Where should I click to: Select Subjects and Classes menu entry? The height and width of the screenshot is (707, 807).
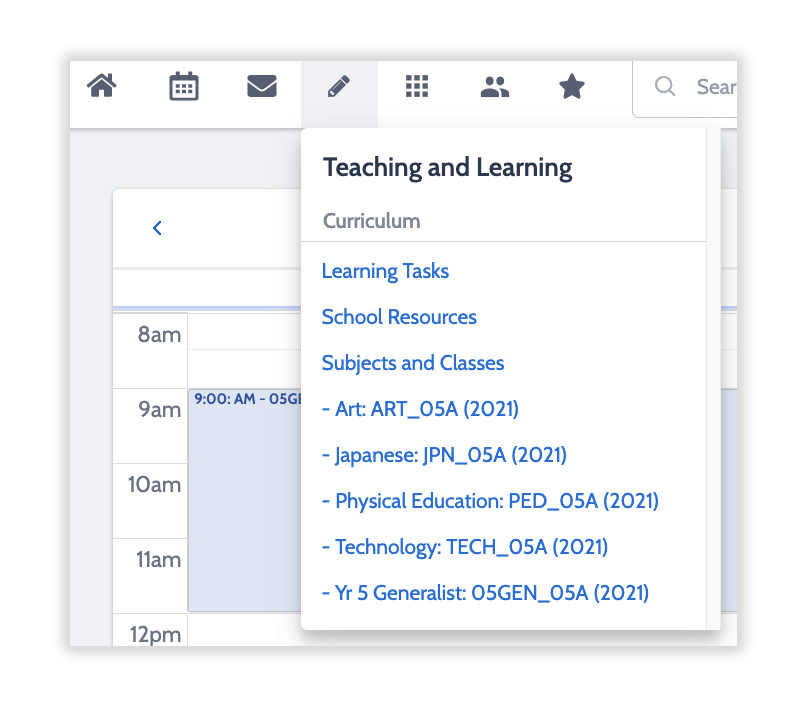click(x=413, y=363)
